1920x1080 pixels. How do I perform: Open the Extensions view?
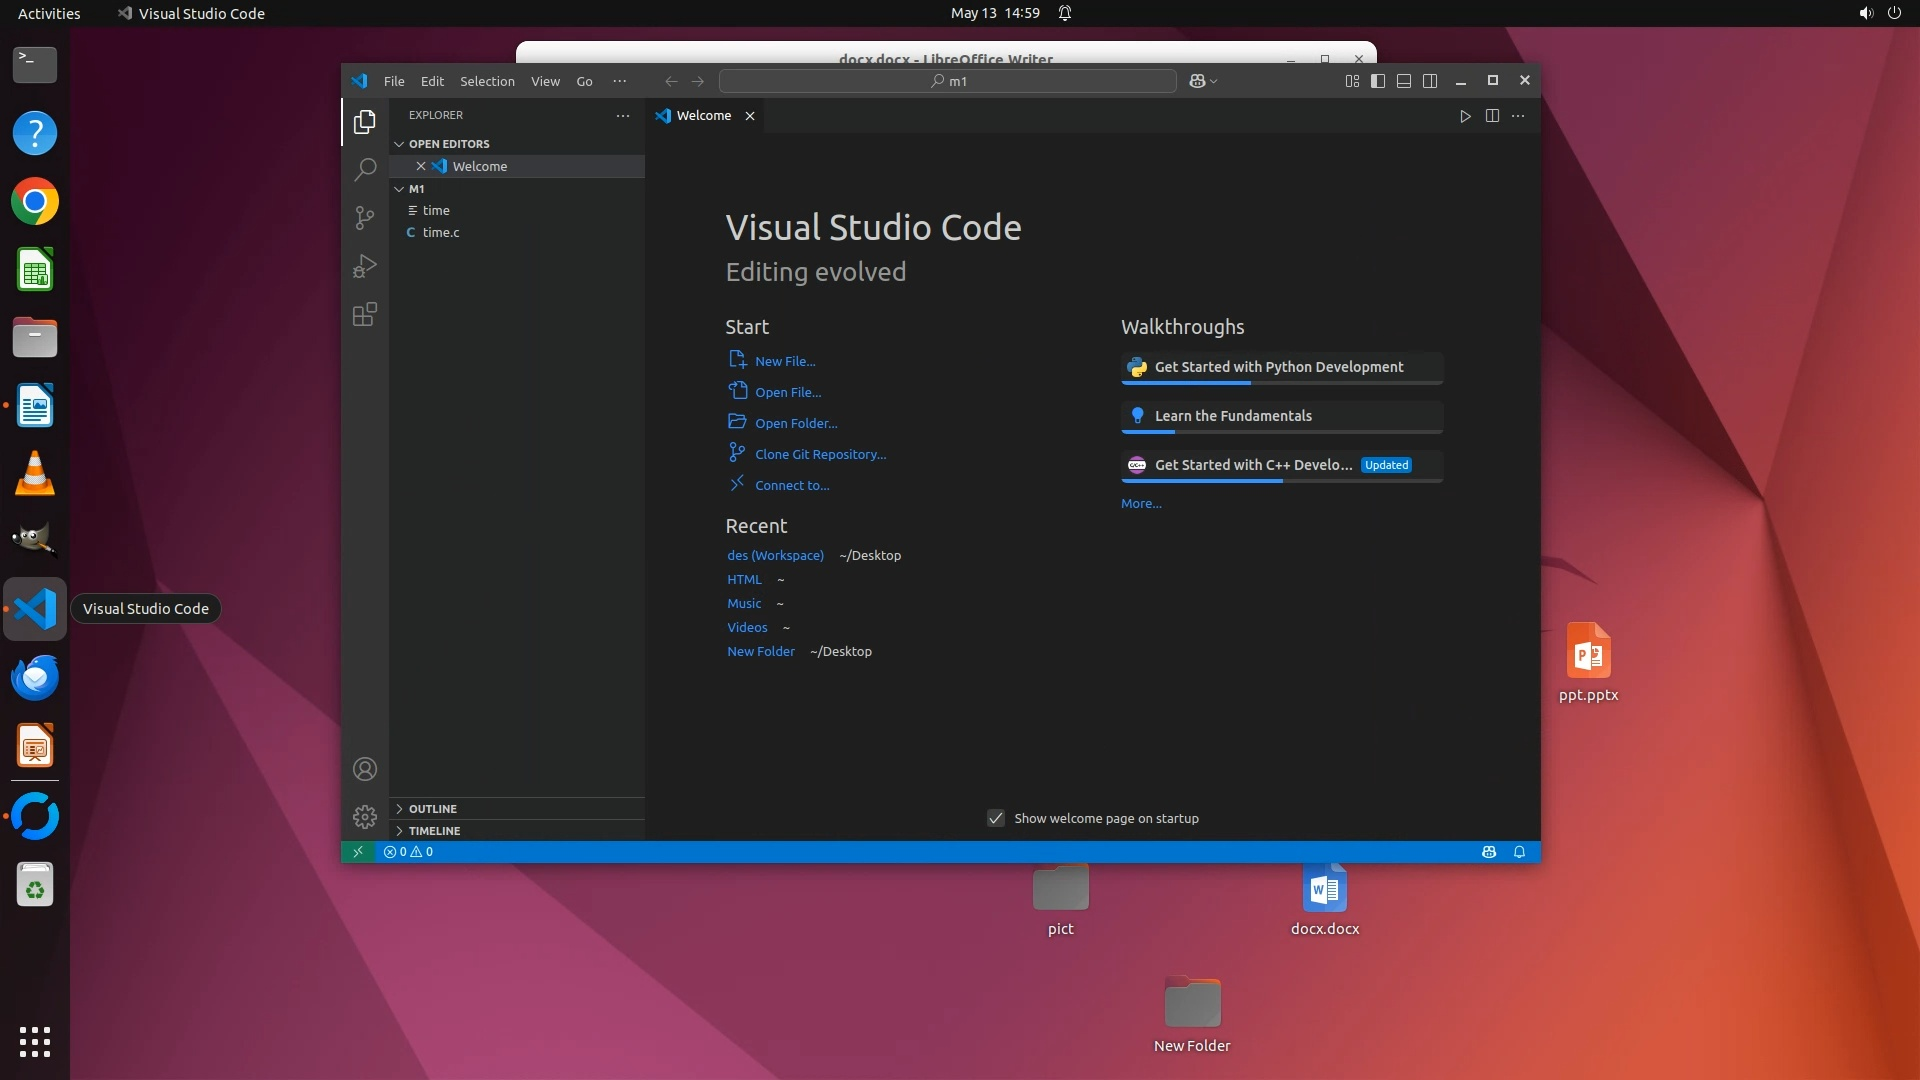click(x=365, y=315)
